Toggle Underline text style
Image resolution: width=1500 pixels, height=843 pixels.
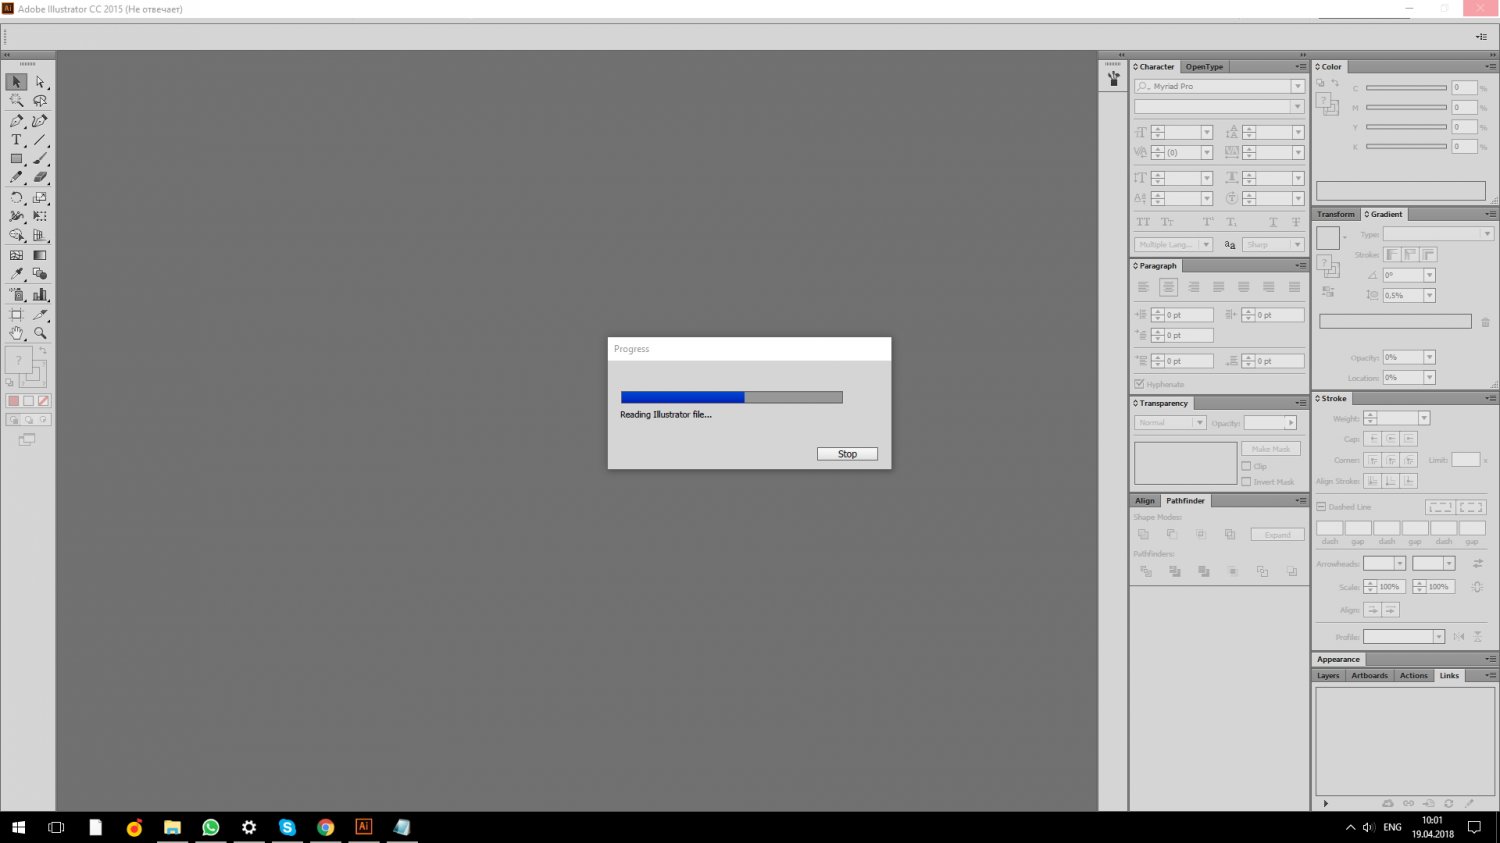click(1273, 222)
